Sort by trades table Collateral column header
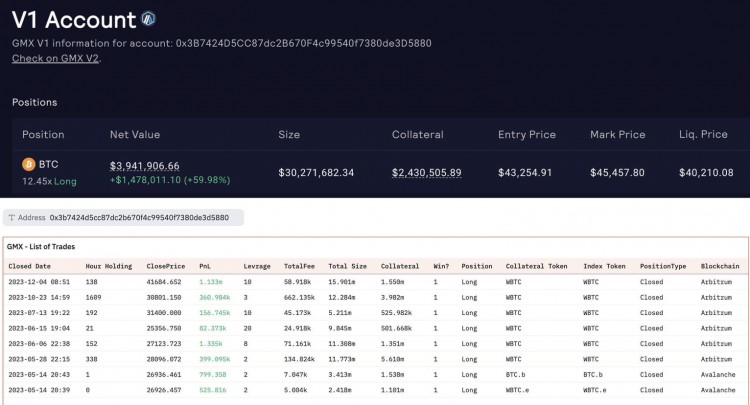Image resolution: width=750 pixels, height=405 pixels. 400,266
